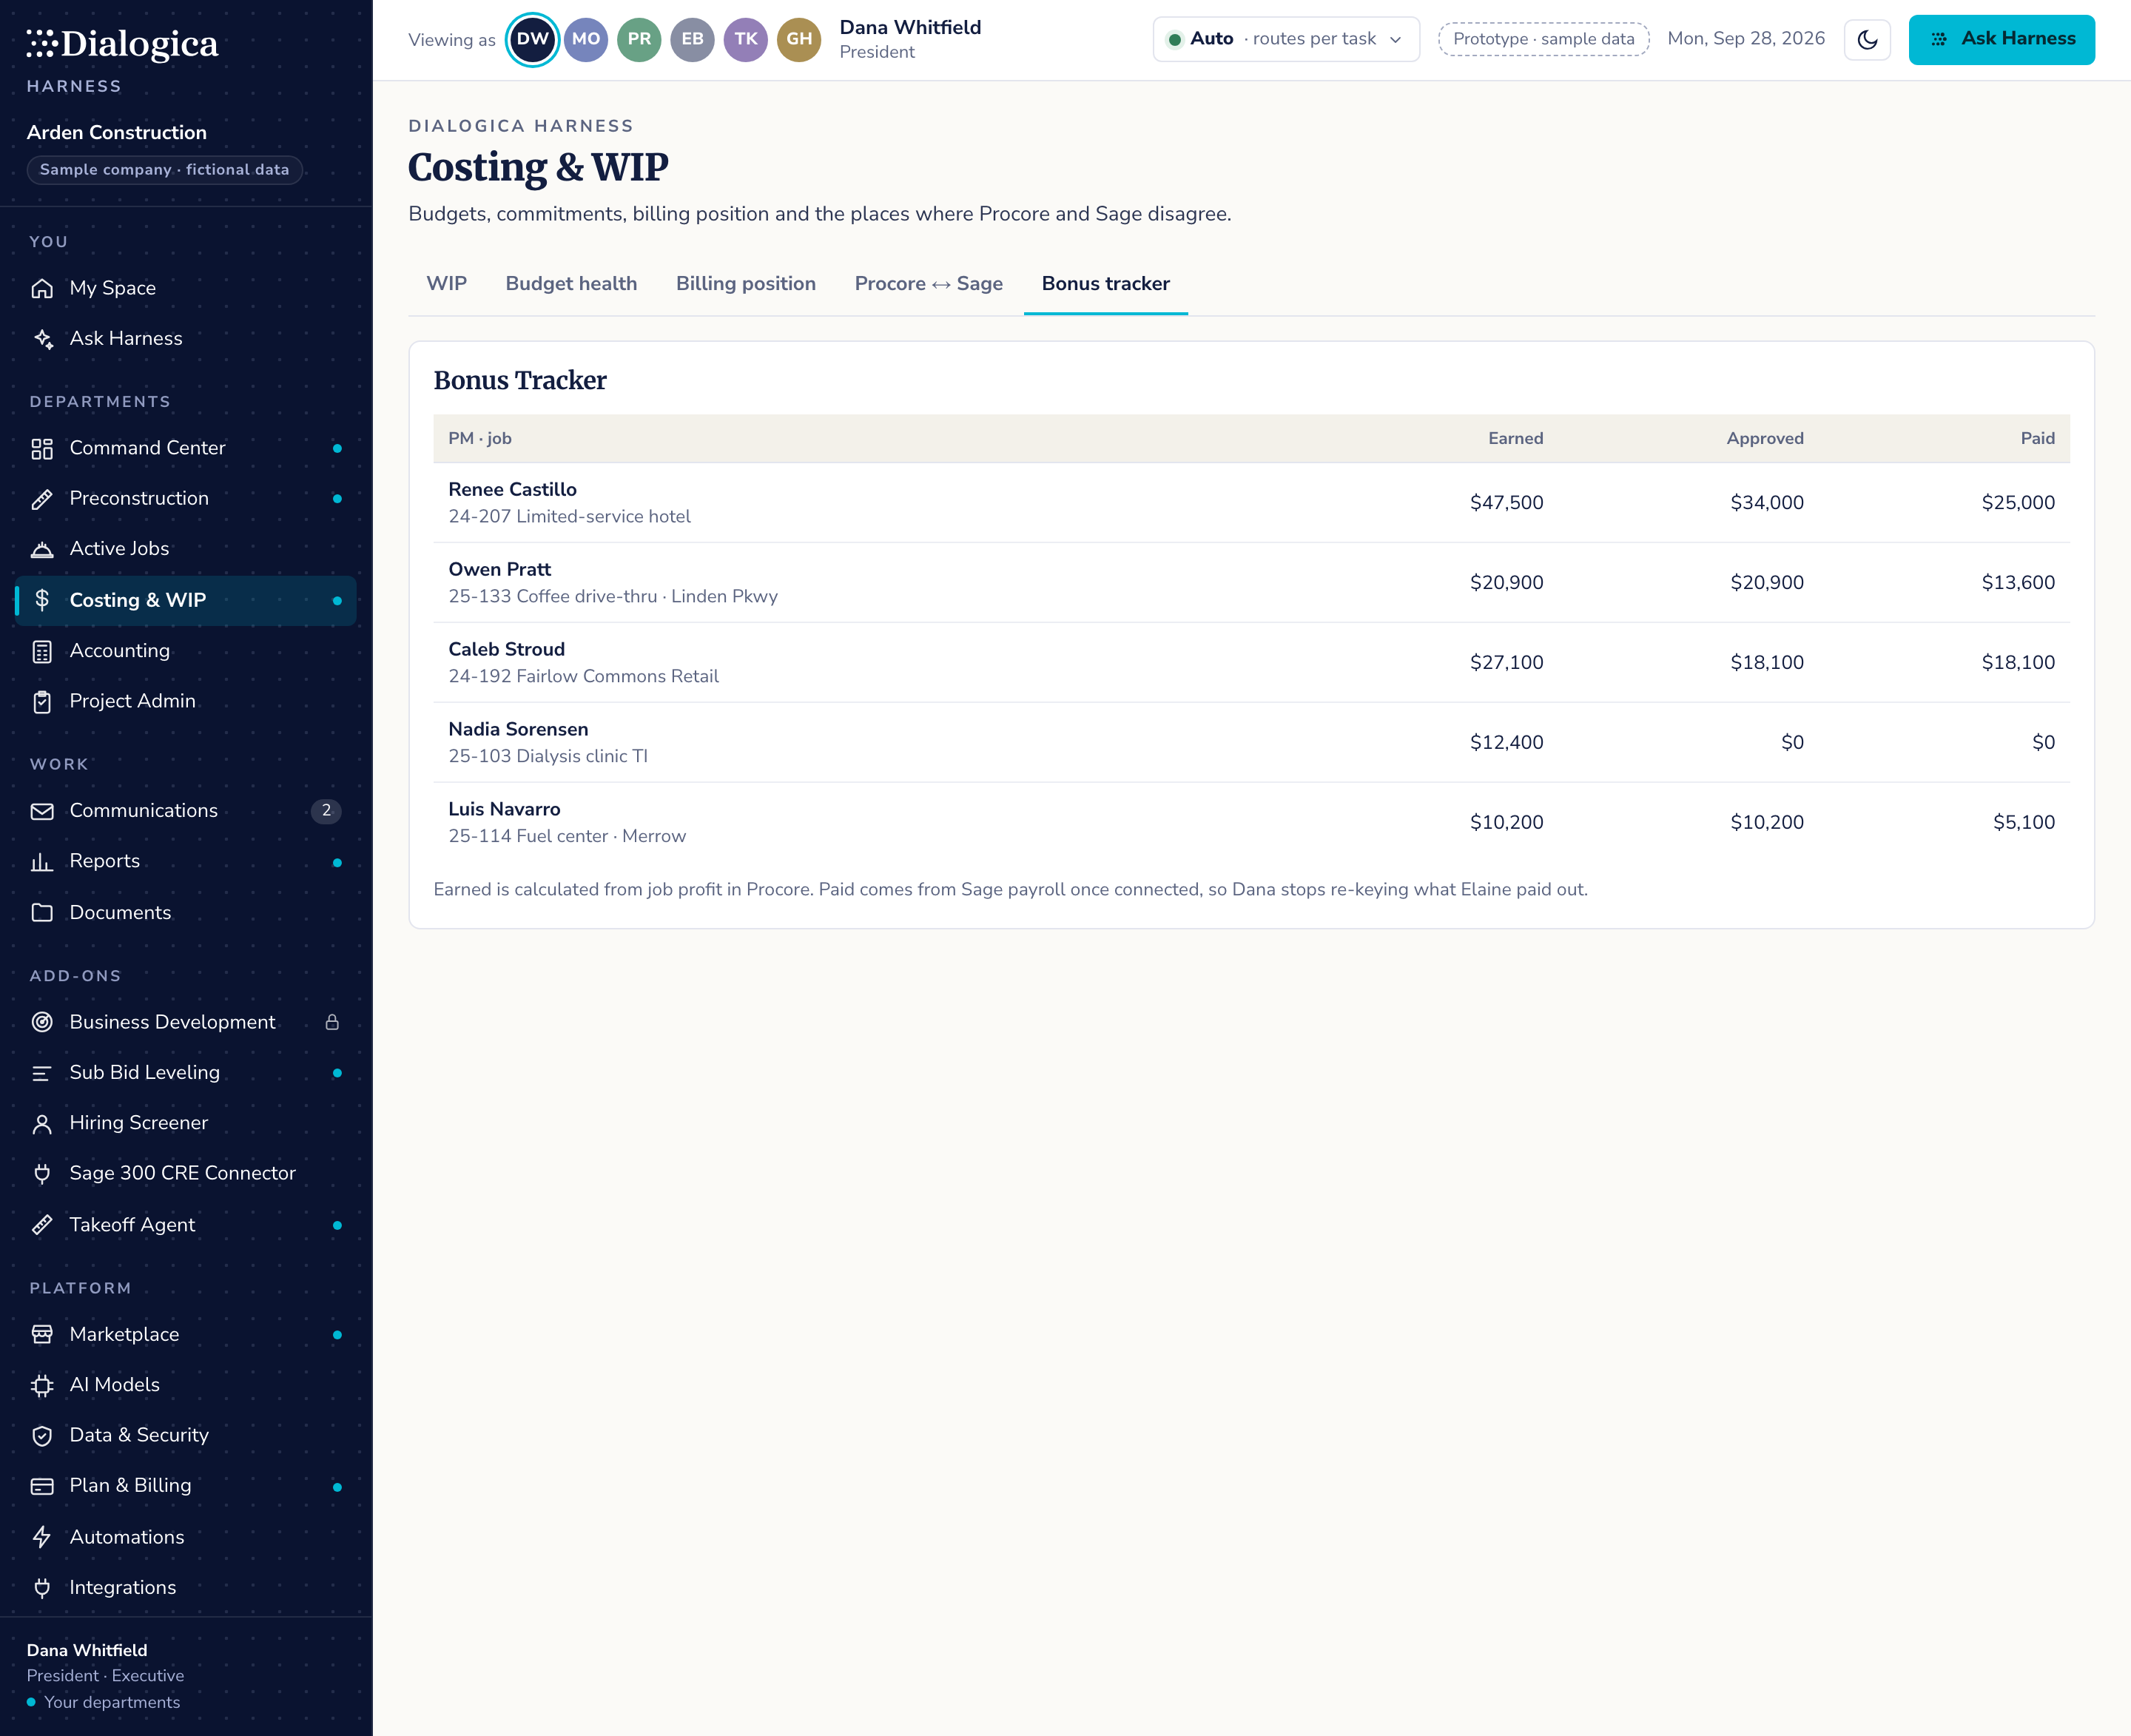
Task: View as MO user avatar
Action: coord(586,40)
